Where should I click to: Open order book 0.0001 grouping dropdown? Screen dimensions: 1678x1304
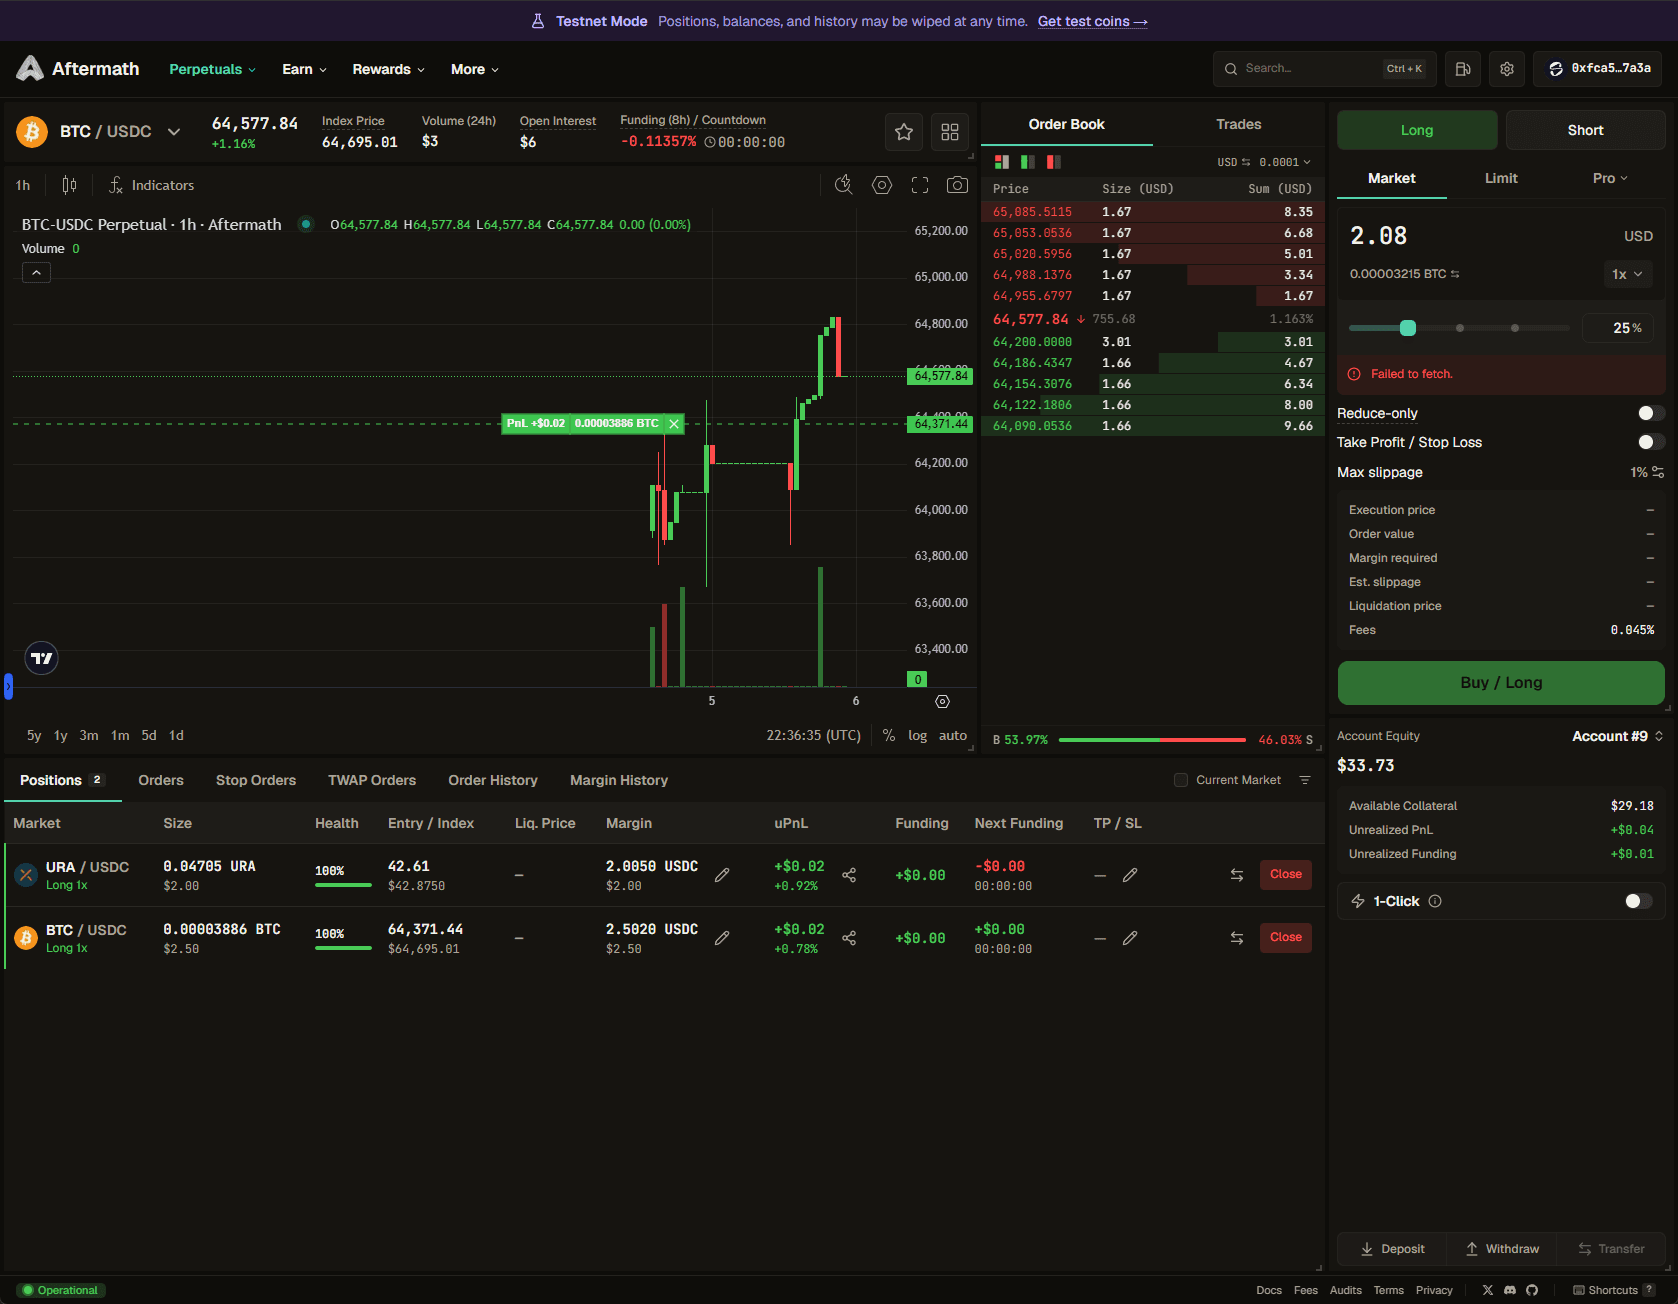[x=1285, y=162]
